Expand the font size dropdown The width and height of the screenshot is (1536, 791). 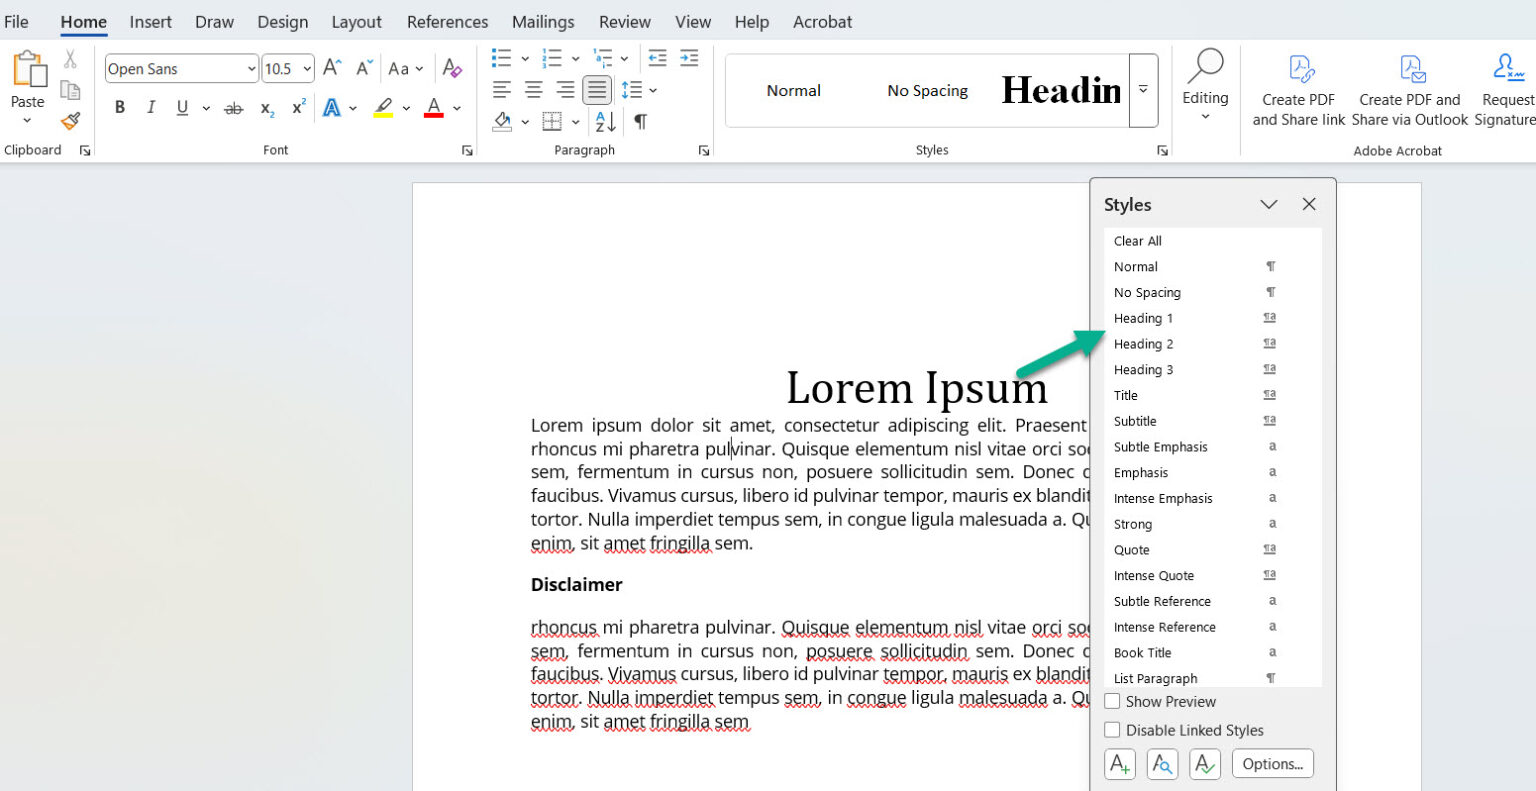coord(305,68)
